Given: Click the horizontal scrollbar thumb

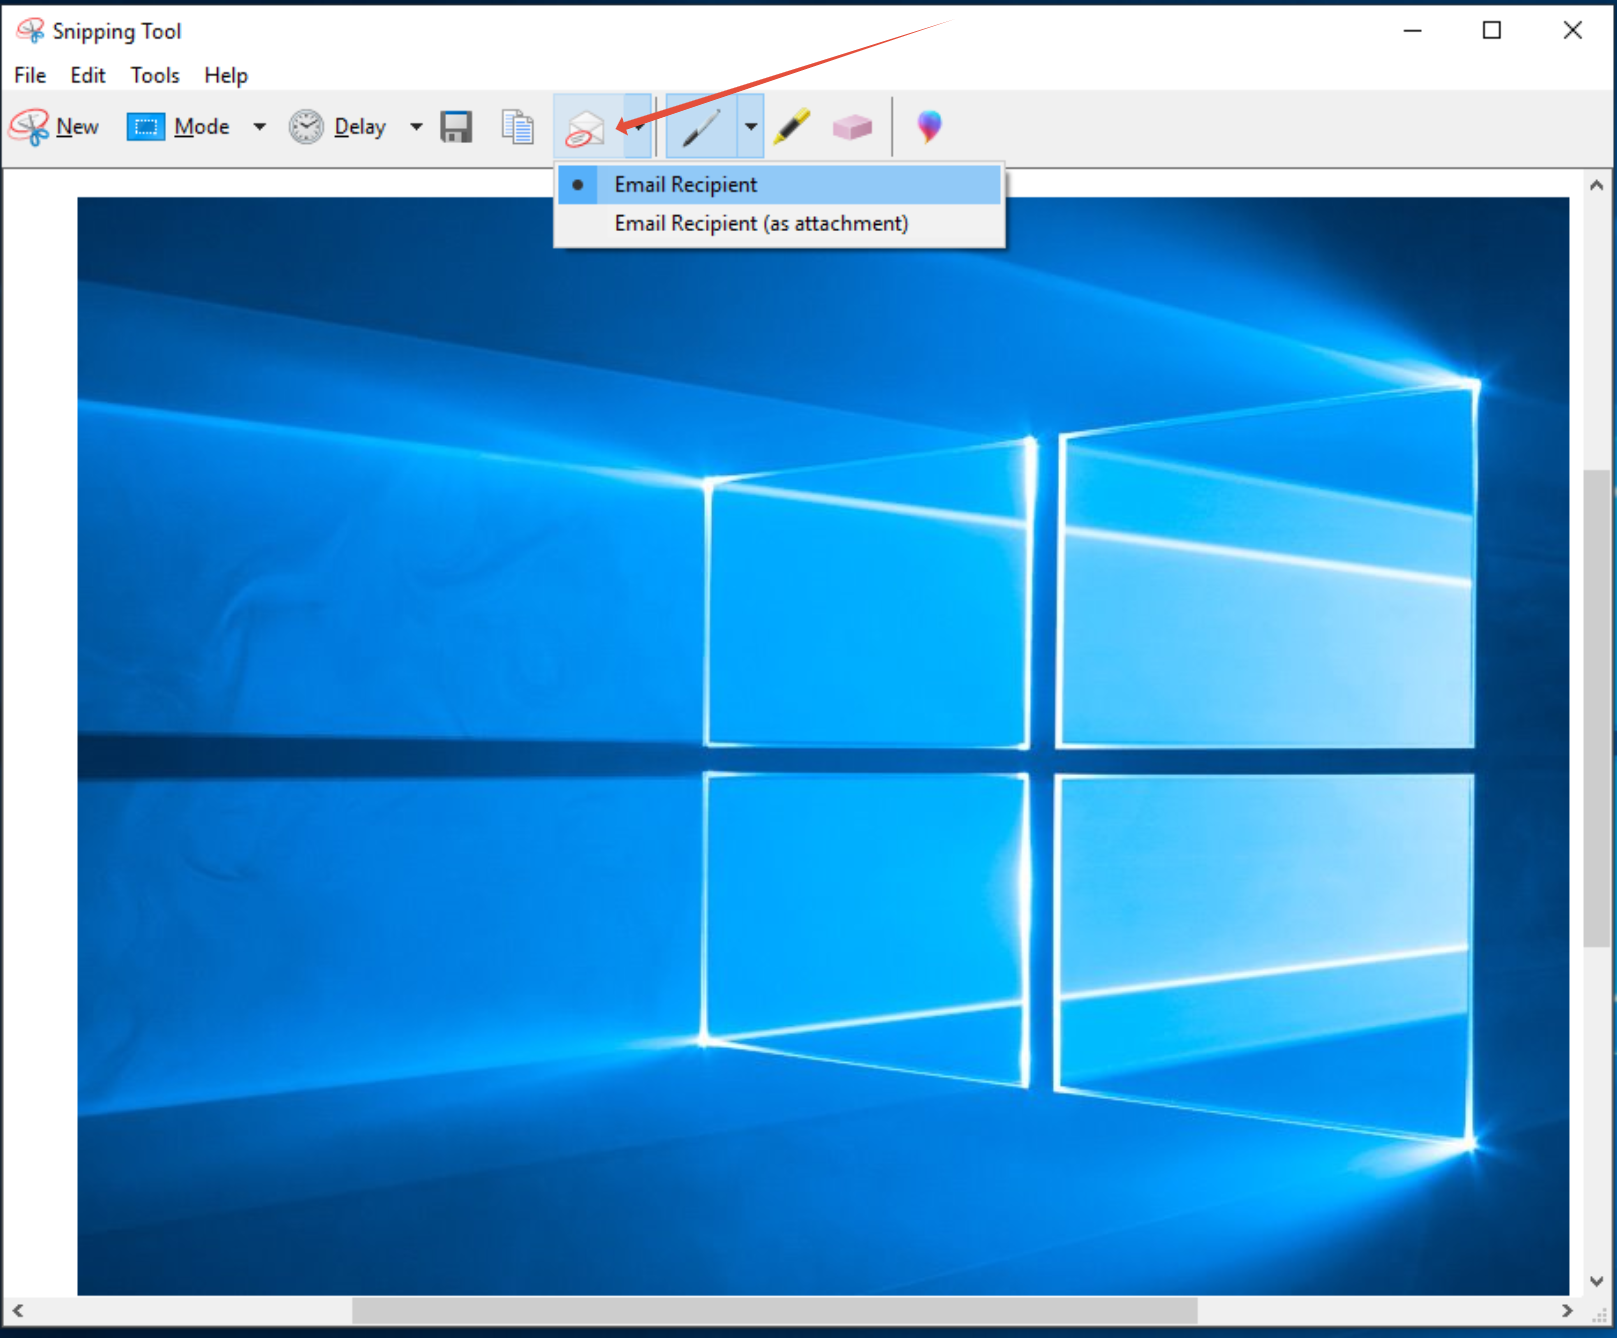Looking at the screenshot, I should (x=775, y=1310).
